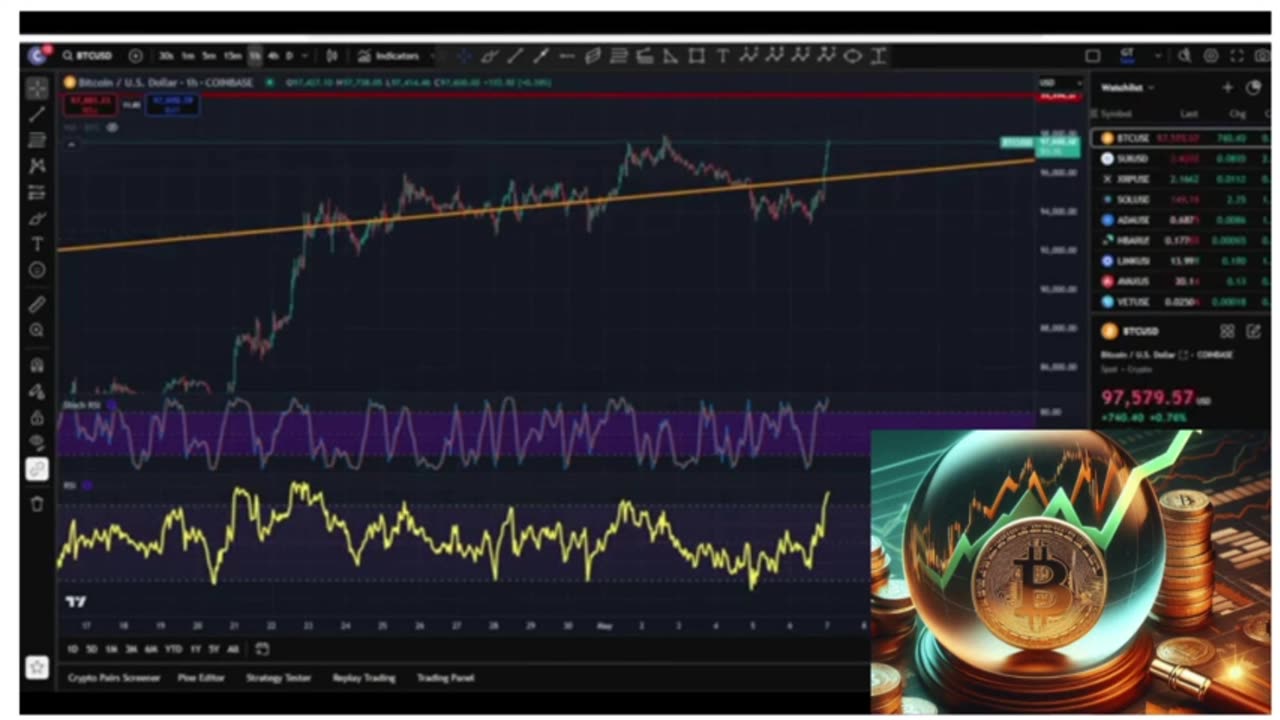This screenshot has width=1280, height=720.
Task: Select SOLUSD row in watchlist
Action: tap(1181, 200)
